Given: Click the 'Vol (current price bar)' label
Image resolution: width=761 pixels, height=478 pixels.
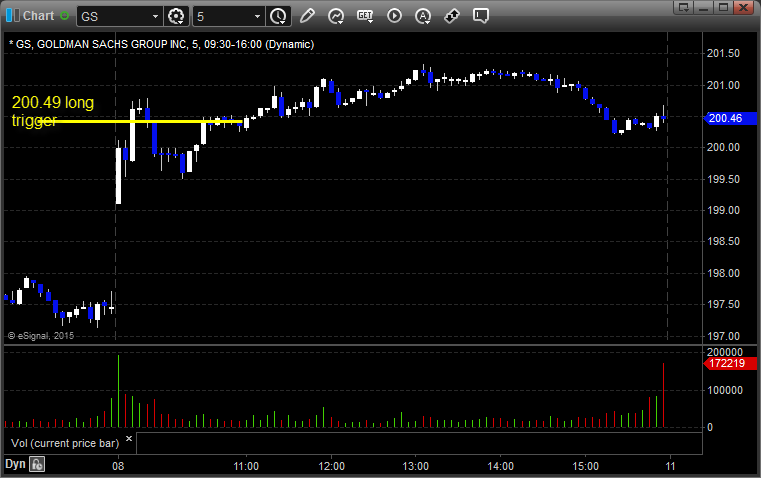Looking at the screenshot, I should pos(65,443).
